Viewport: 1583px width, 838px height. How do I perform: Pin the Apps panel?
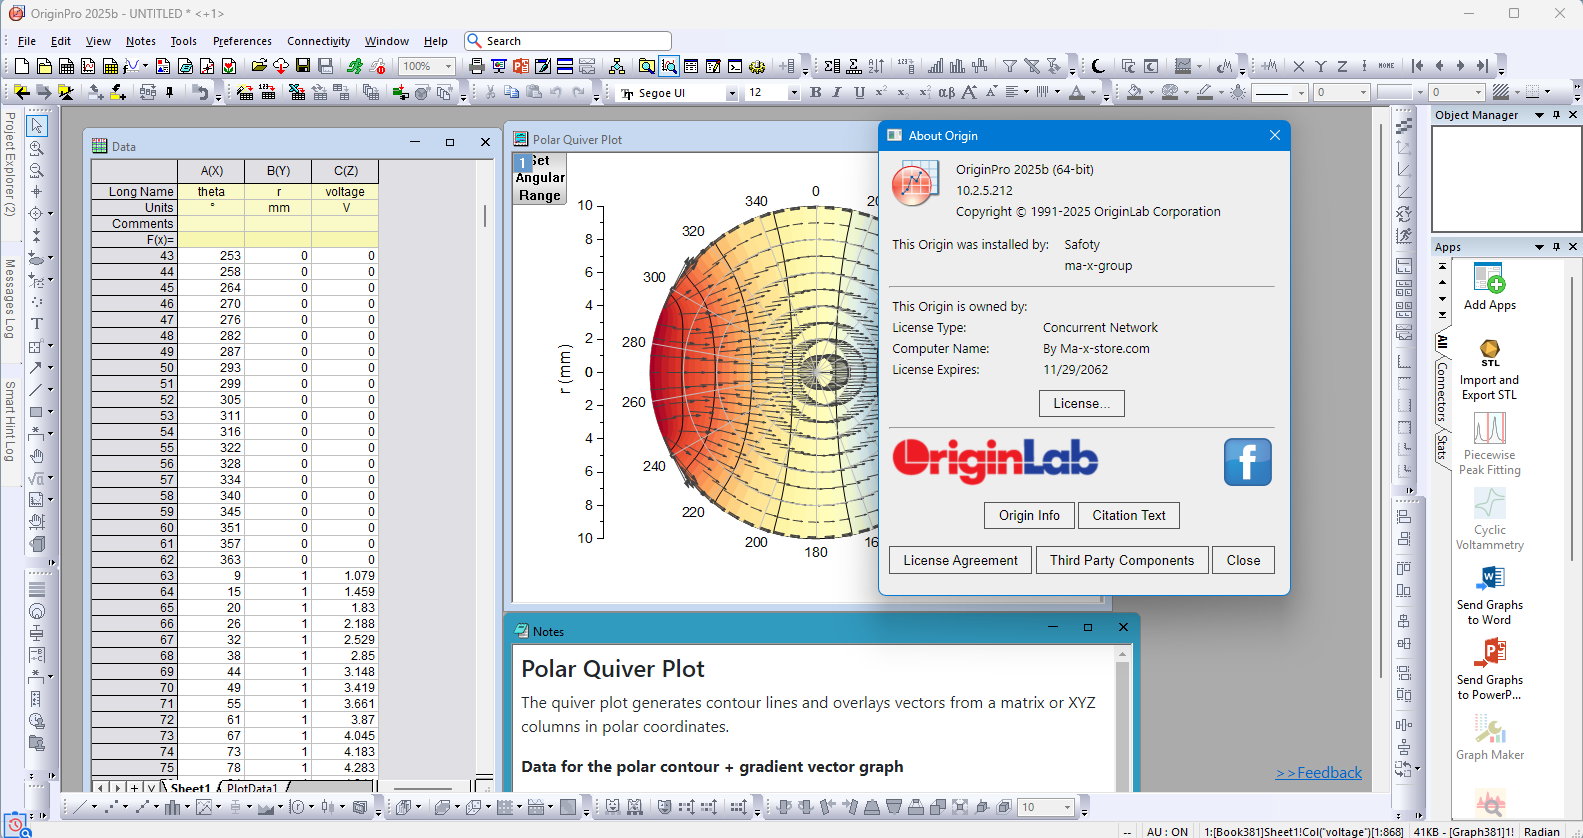[x=1556, y=247]
